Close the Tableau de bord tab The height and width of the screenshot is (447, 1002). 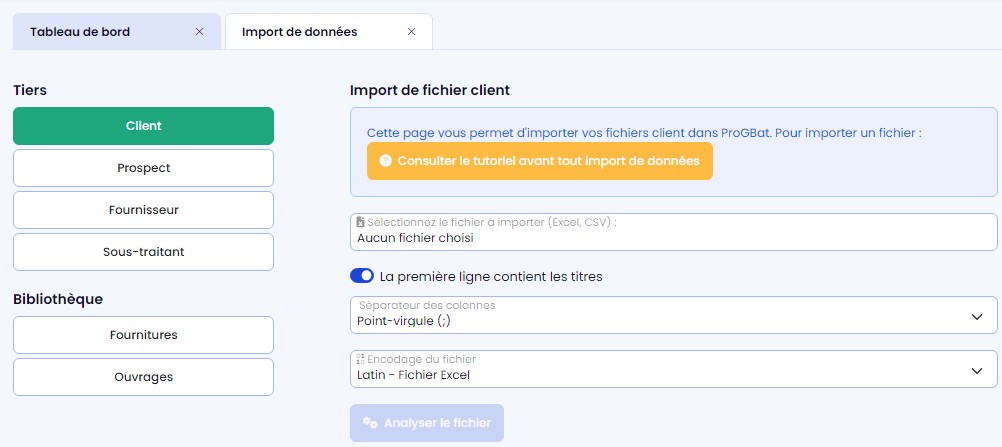pos(200,32)
